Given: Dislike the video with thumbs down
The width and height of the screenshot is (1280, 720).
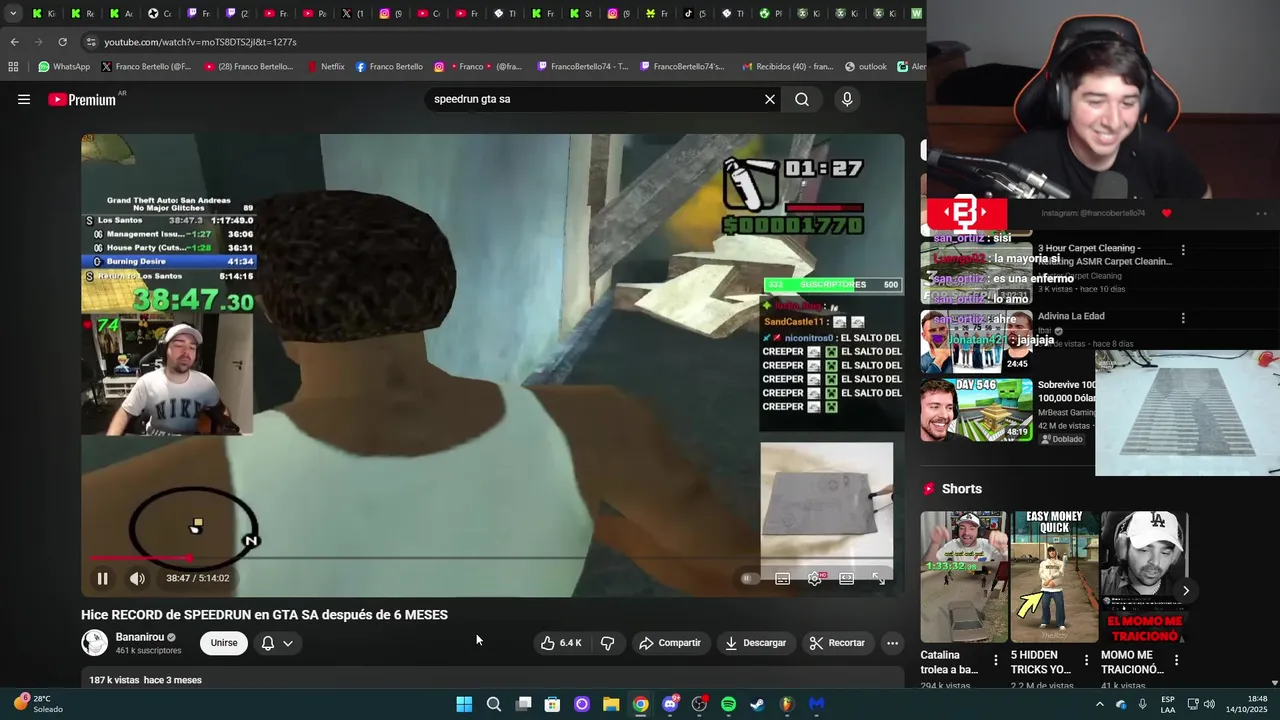Looking at the screenshot, I should pyautogui.click(x=607, y=643).
